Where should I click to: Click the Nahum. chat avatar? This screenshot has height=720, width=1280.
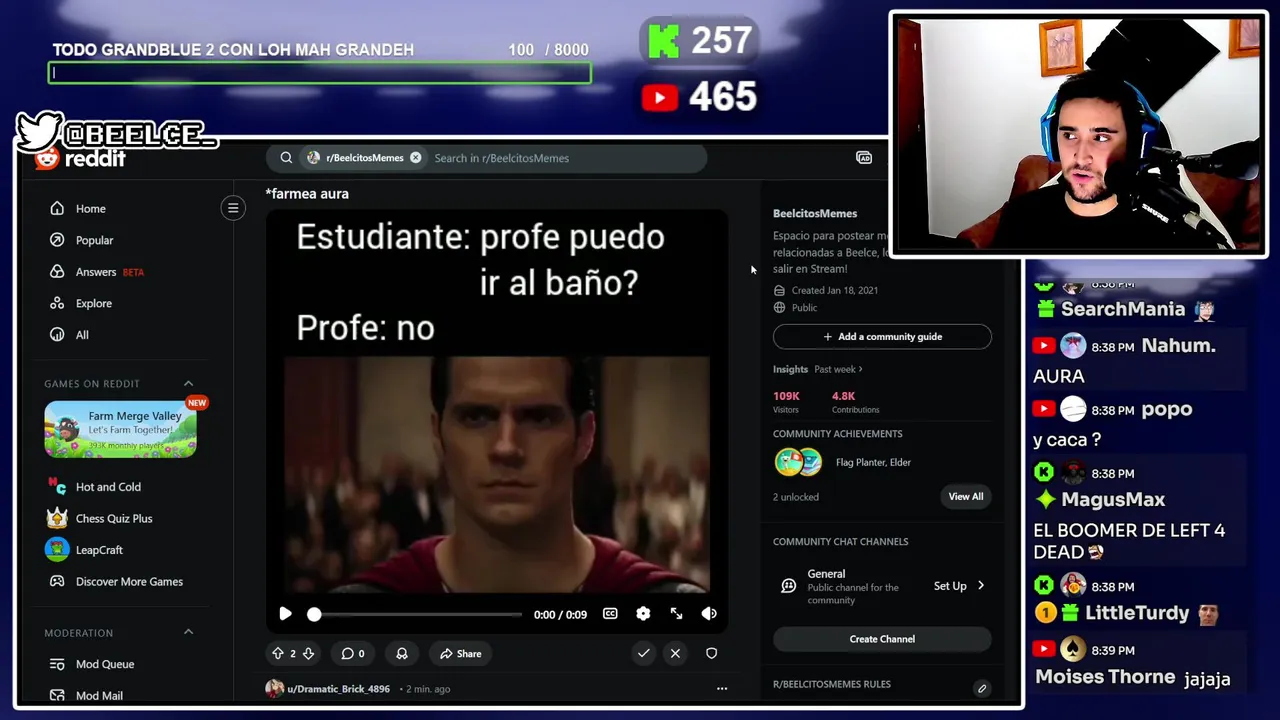pos(1073,346)
